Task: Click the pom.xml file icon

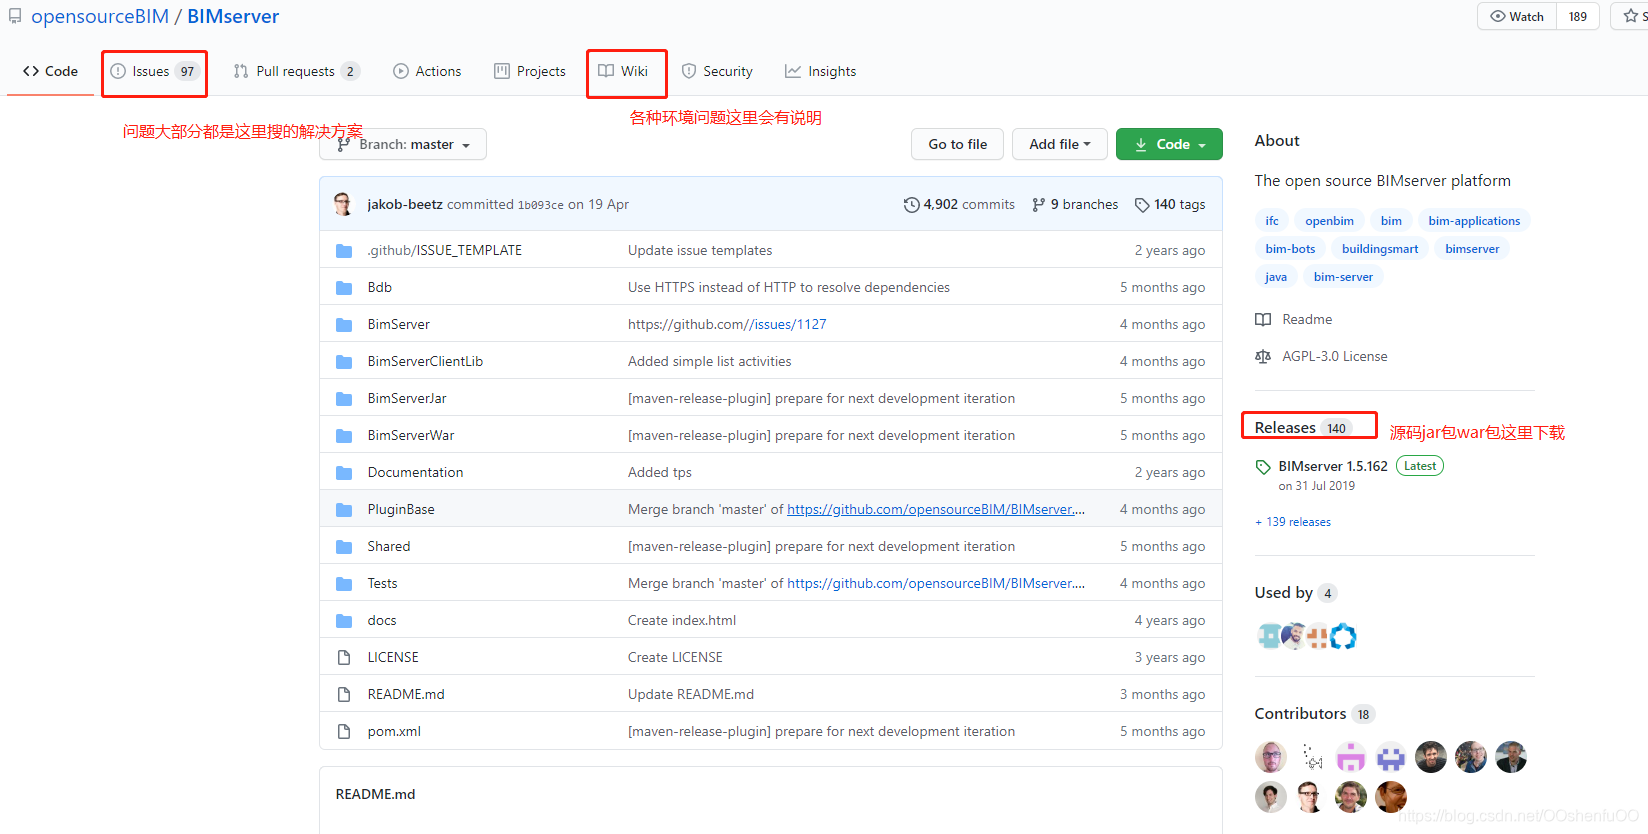Action: [344, 731]
